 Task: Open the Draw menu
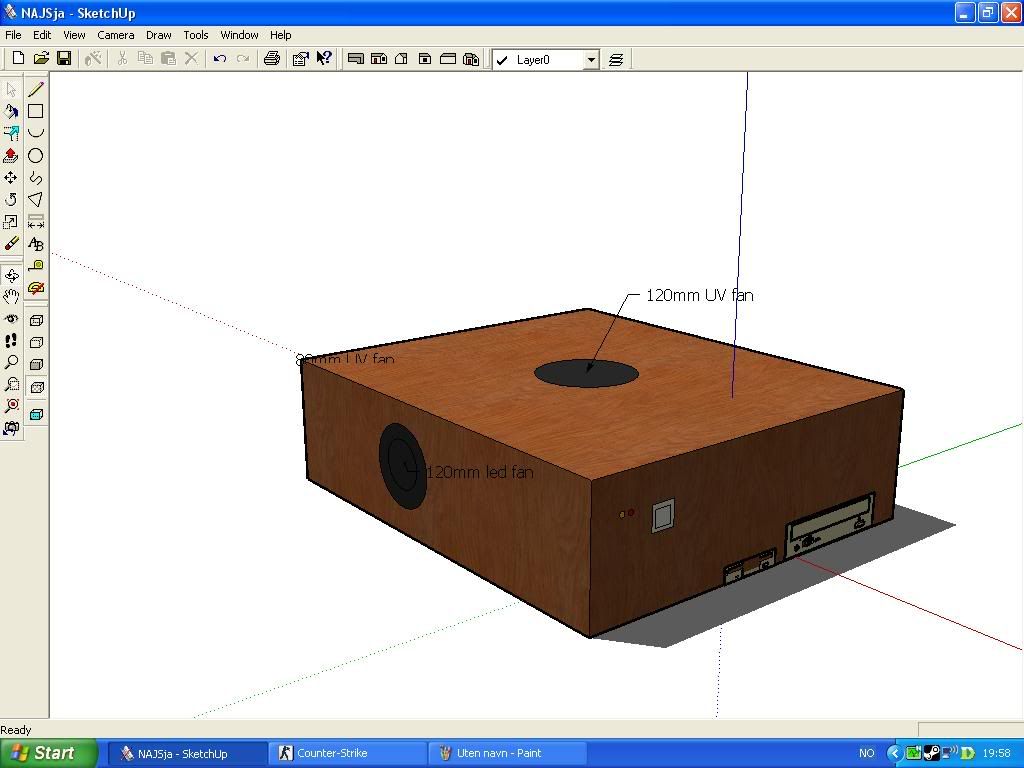[158, 35]
